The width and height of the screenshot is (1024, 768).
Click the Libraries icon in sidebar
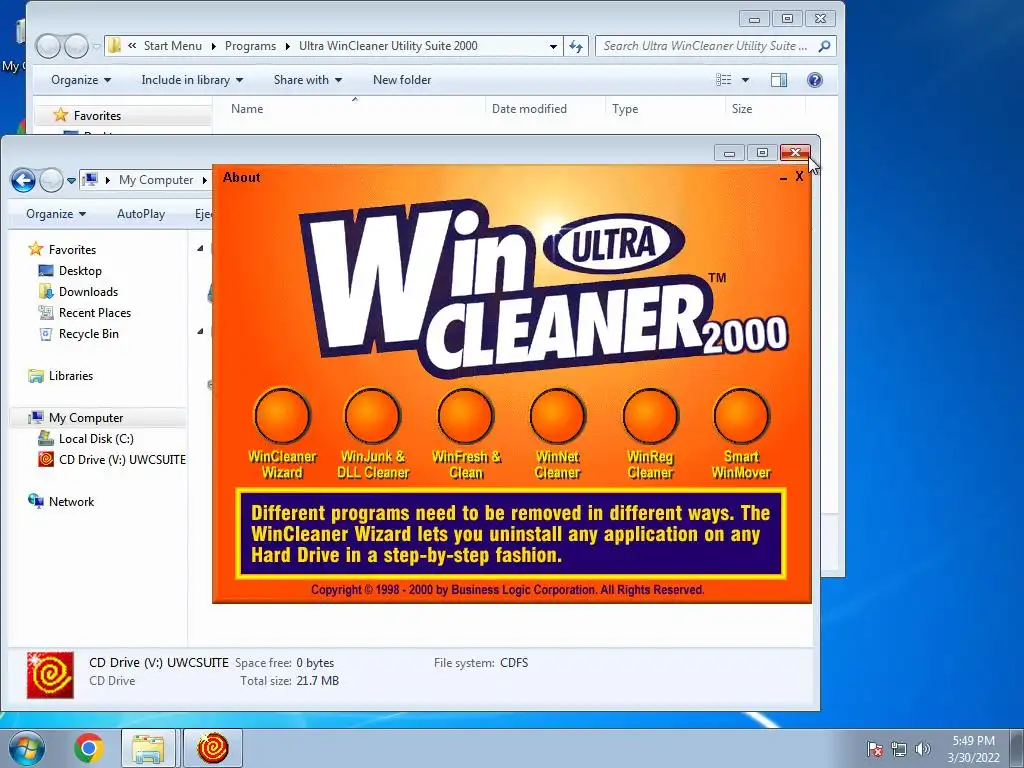(35, 376)
